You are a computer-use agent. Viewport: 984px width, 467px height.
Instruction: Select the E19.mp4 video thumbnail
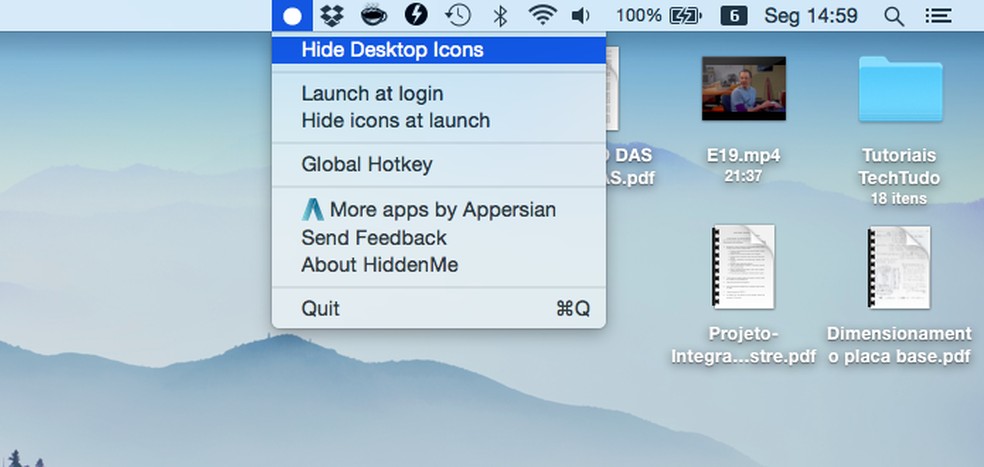[x=744, y=88]
